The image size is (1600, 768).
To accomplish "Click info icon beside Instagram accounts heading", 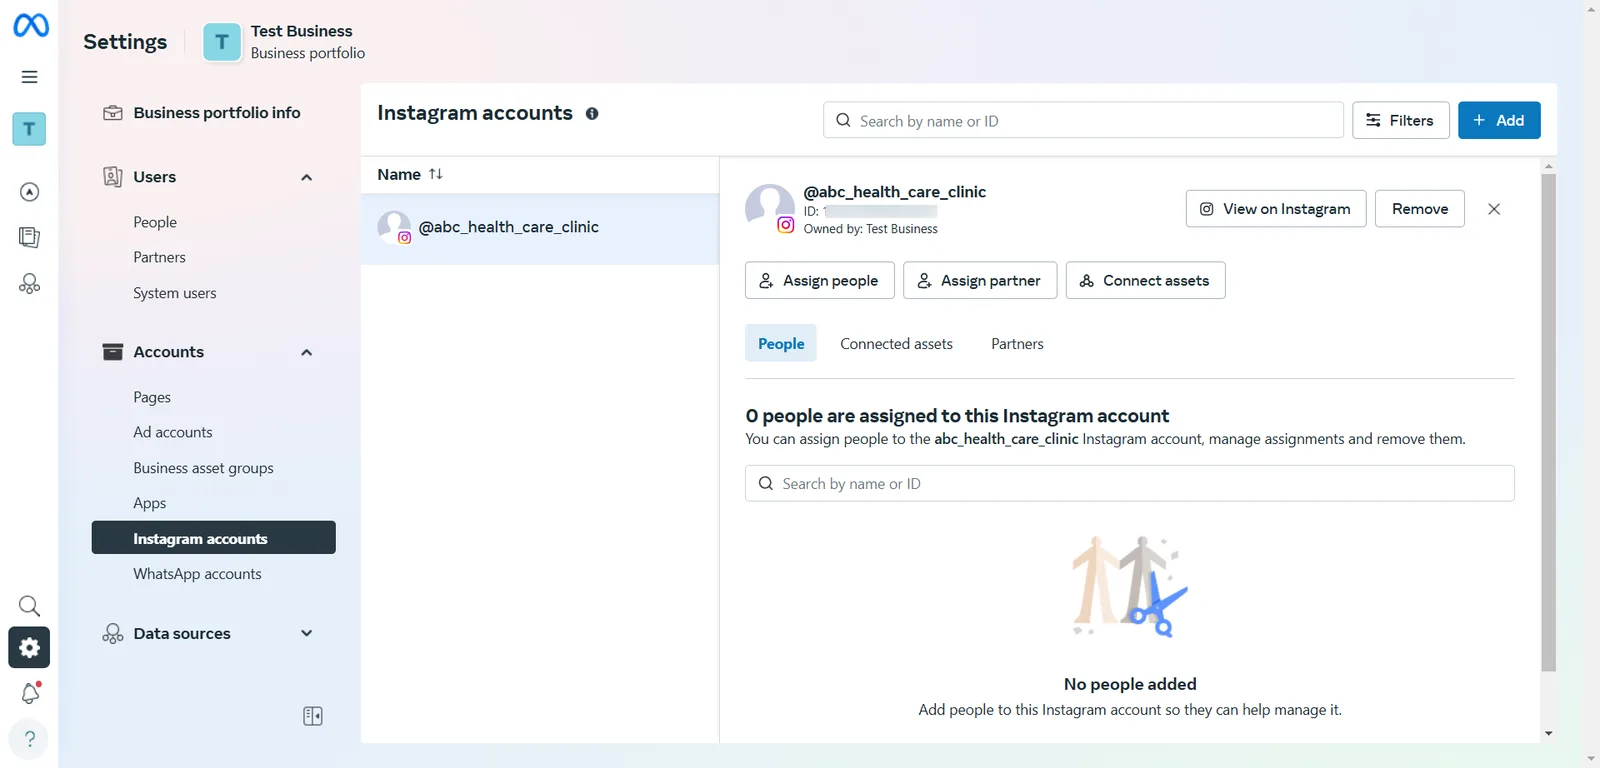I will point(592,114).
